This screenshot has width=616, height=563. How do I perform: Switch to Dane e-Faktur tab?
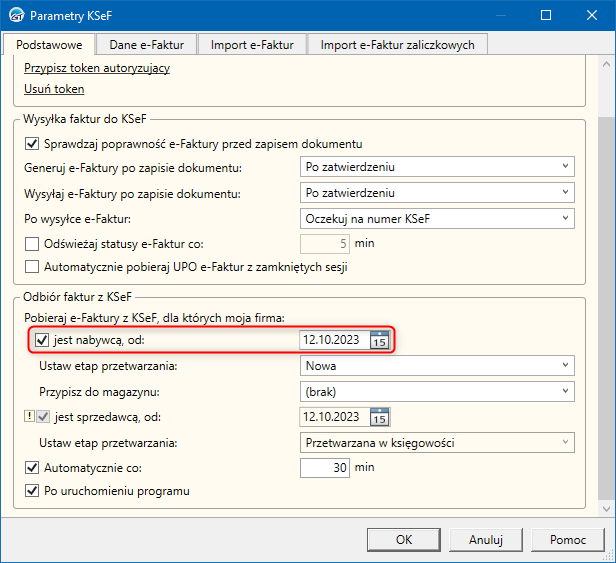[146, 44]
